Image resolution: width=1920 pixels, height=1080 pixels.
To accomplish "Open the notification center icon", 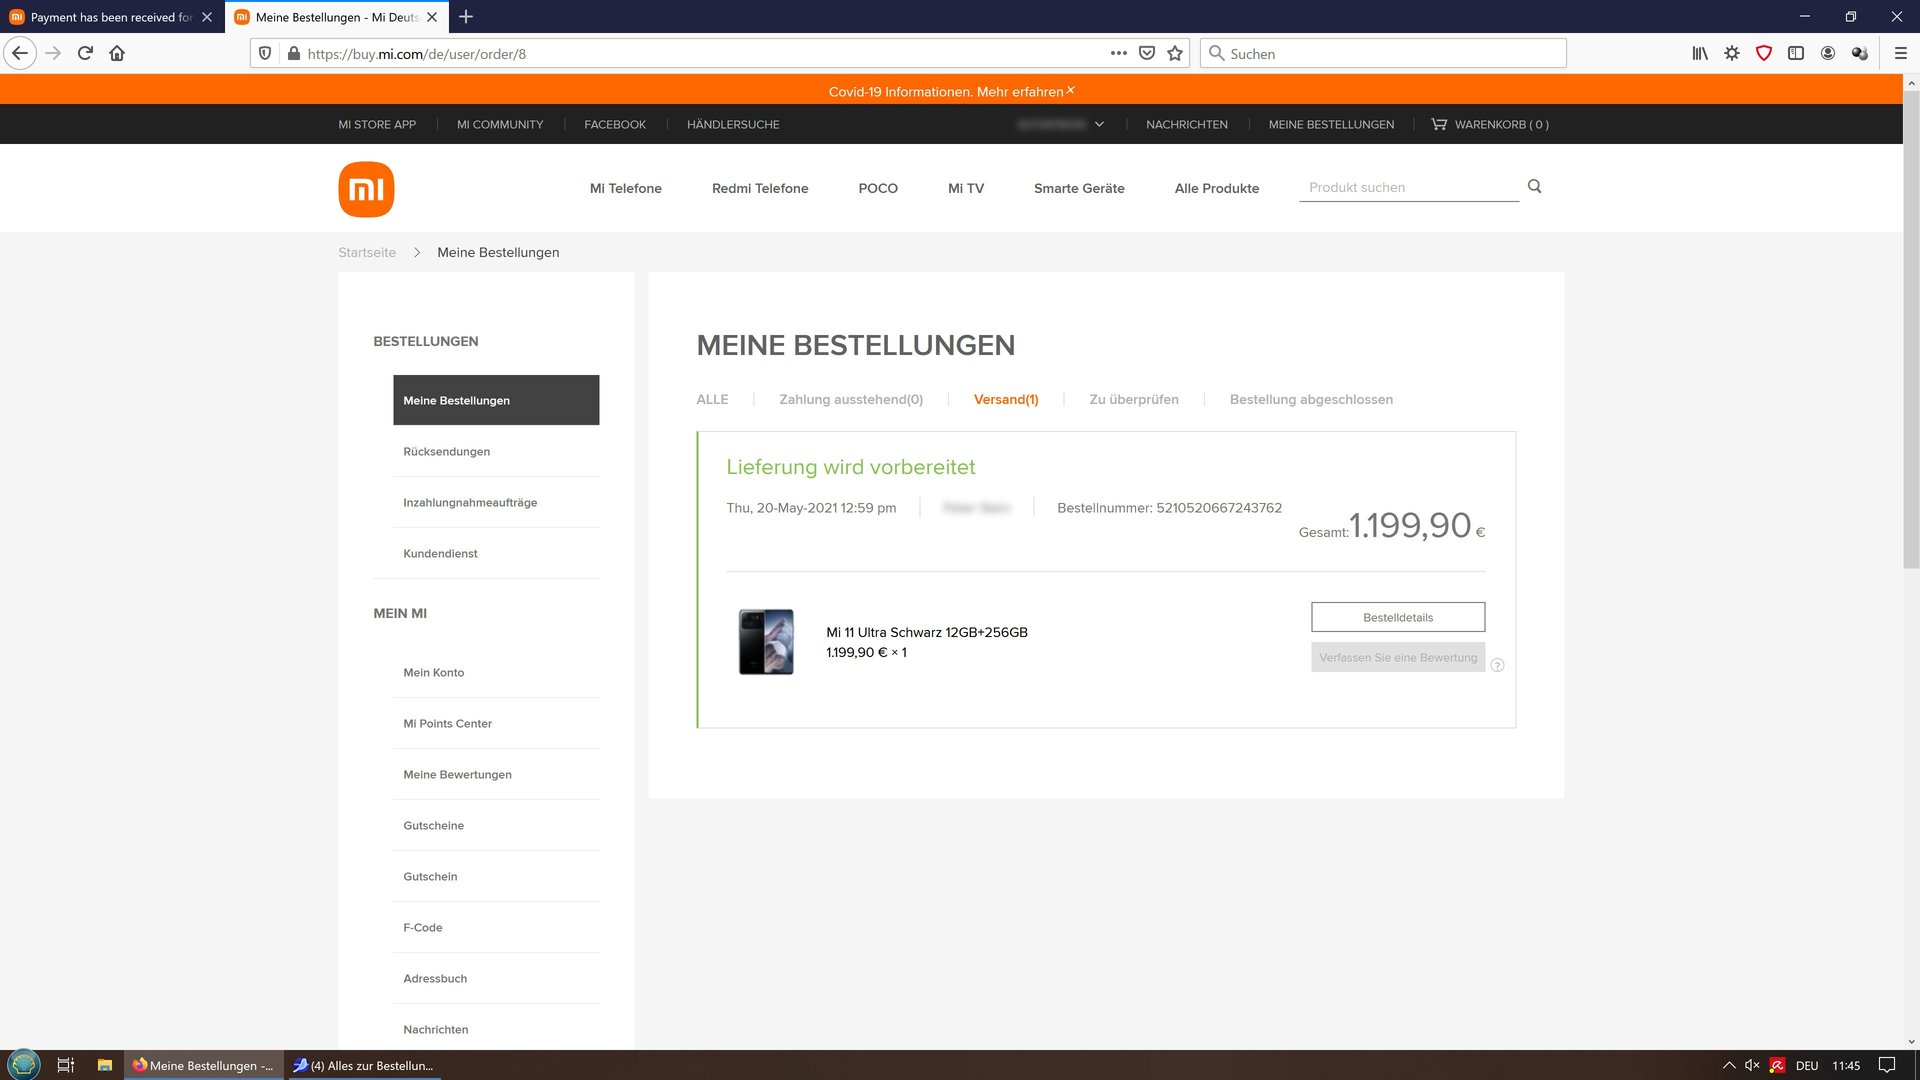I will [1887, 1065].
